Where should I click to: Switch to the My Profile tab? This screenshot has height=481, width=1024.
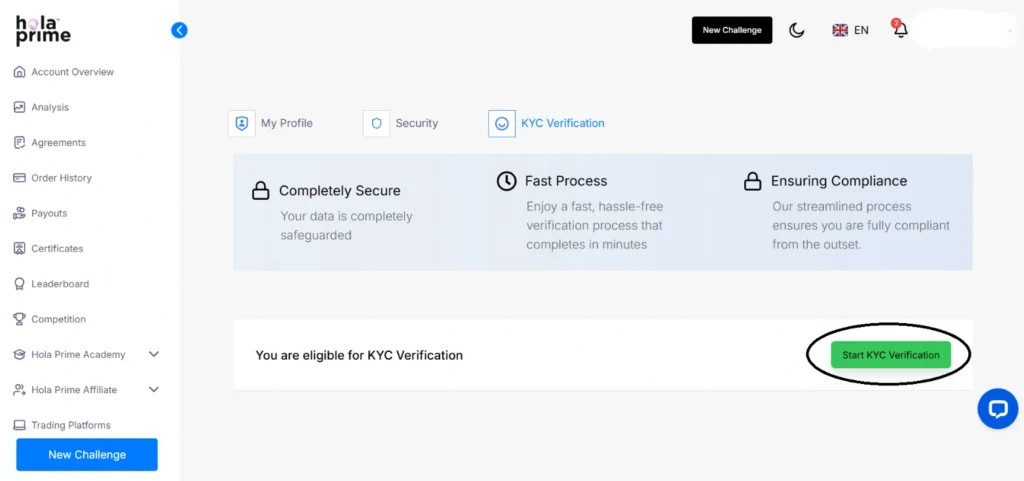(x=272, y=123)
